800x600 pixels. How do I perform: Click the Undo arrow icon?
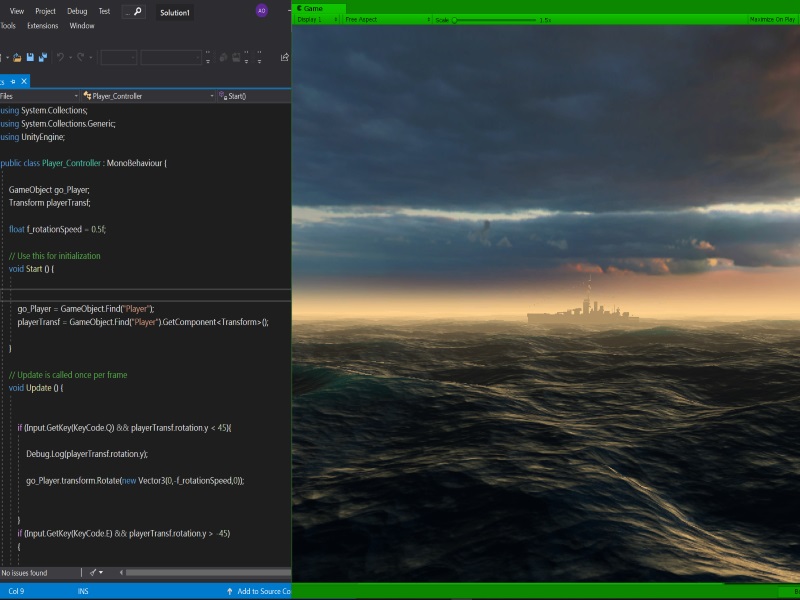(61, 57)
